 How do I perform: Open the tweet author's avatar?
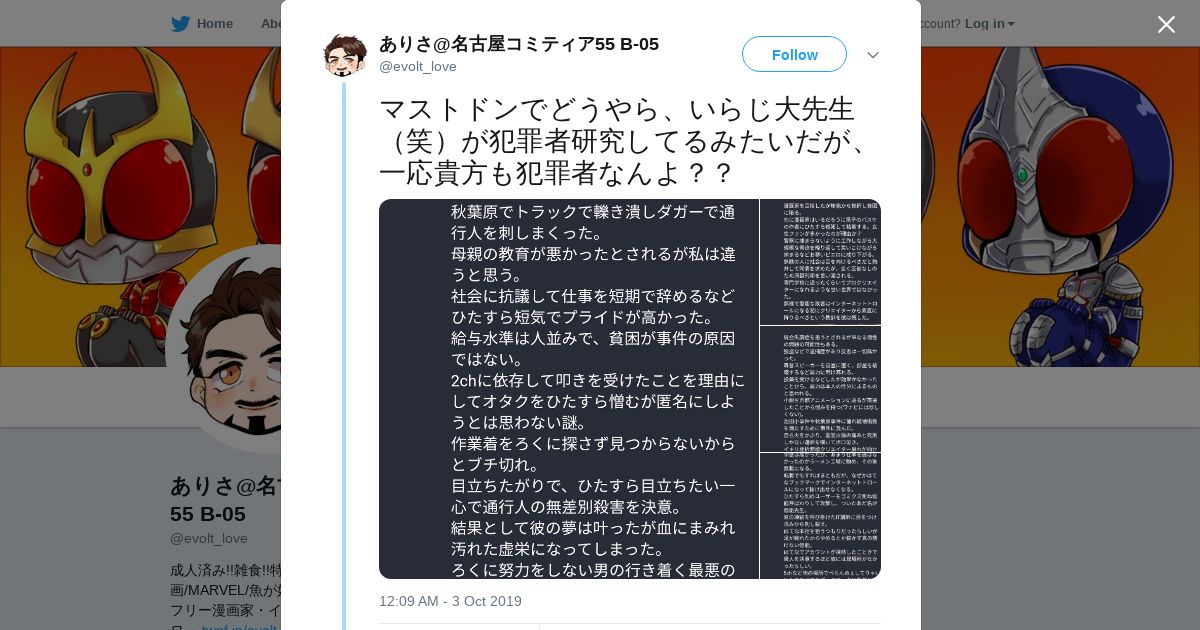pyautogui.click(x=345, y=55)
